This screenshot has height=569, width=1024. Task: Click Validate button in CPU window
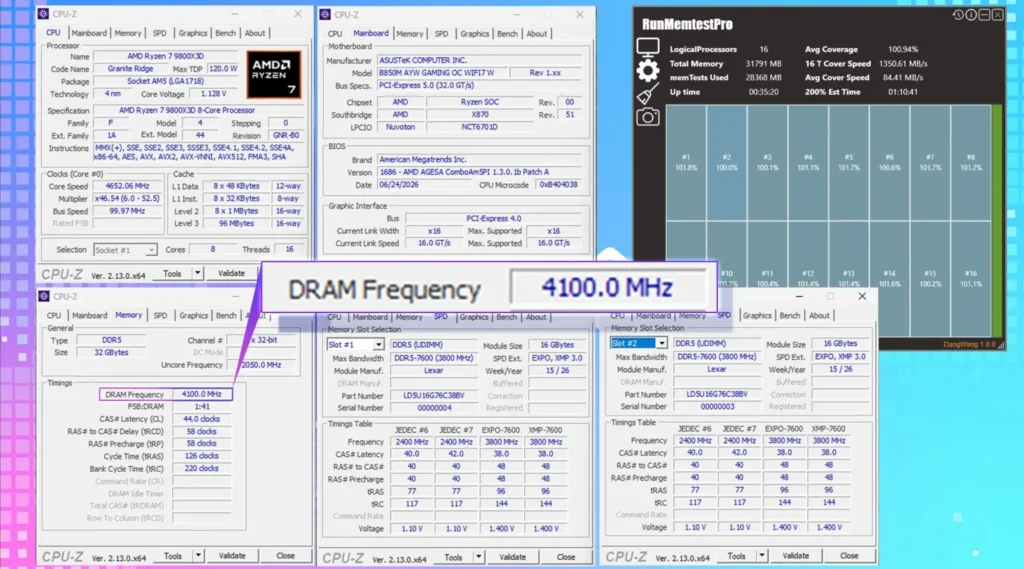231,273
